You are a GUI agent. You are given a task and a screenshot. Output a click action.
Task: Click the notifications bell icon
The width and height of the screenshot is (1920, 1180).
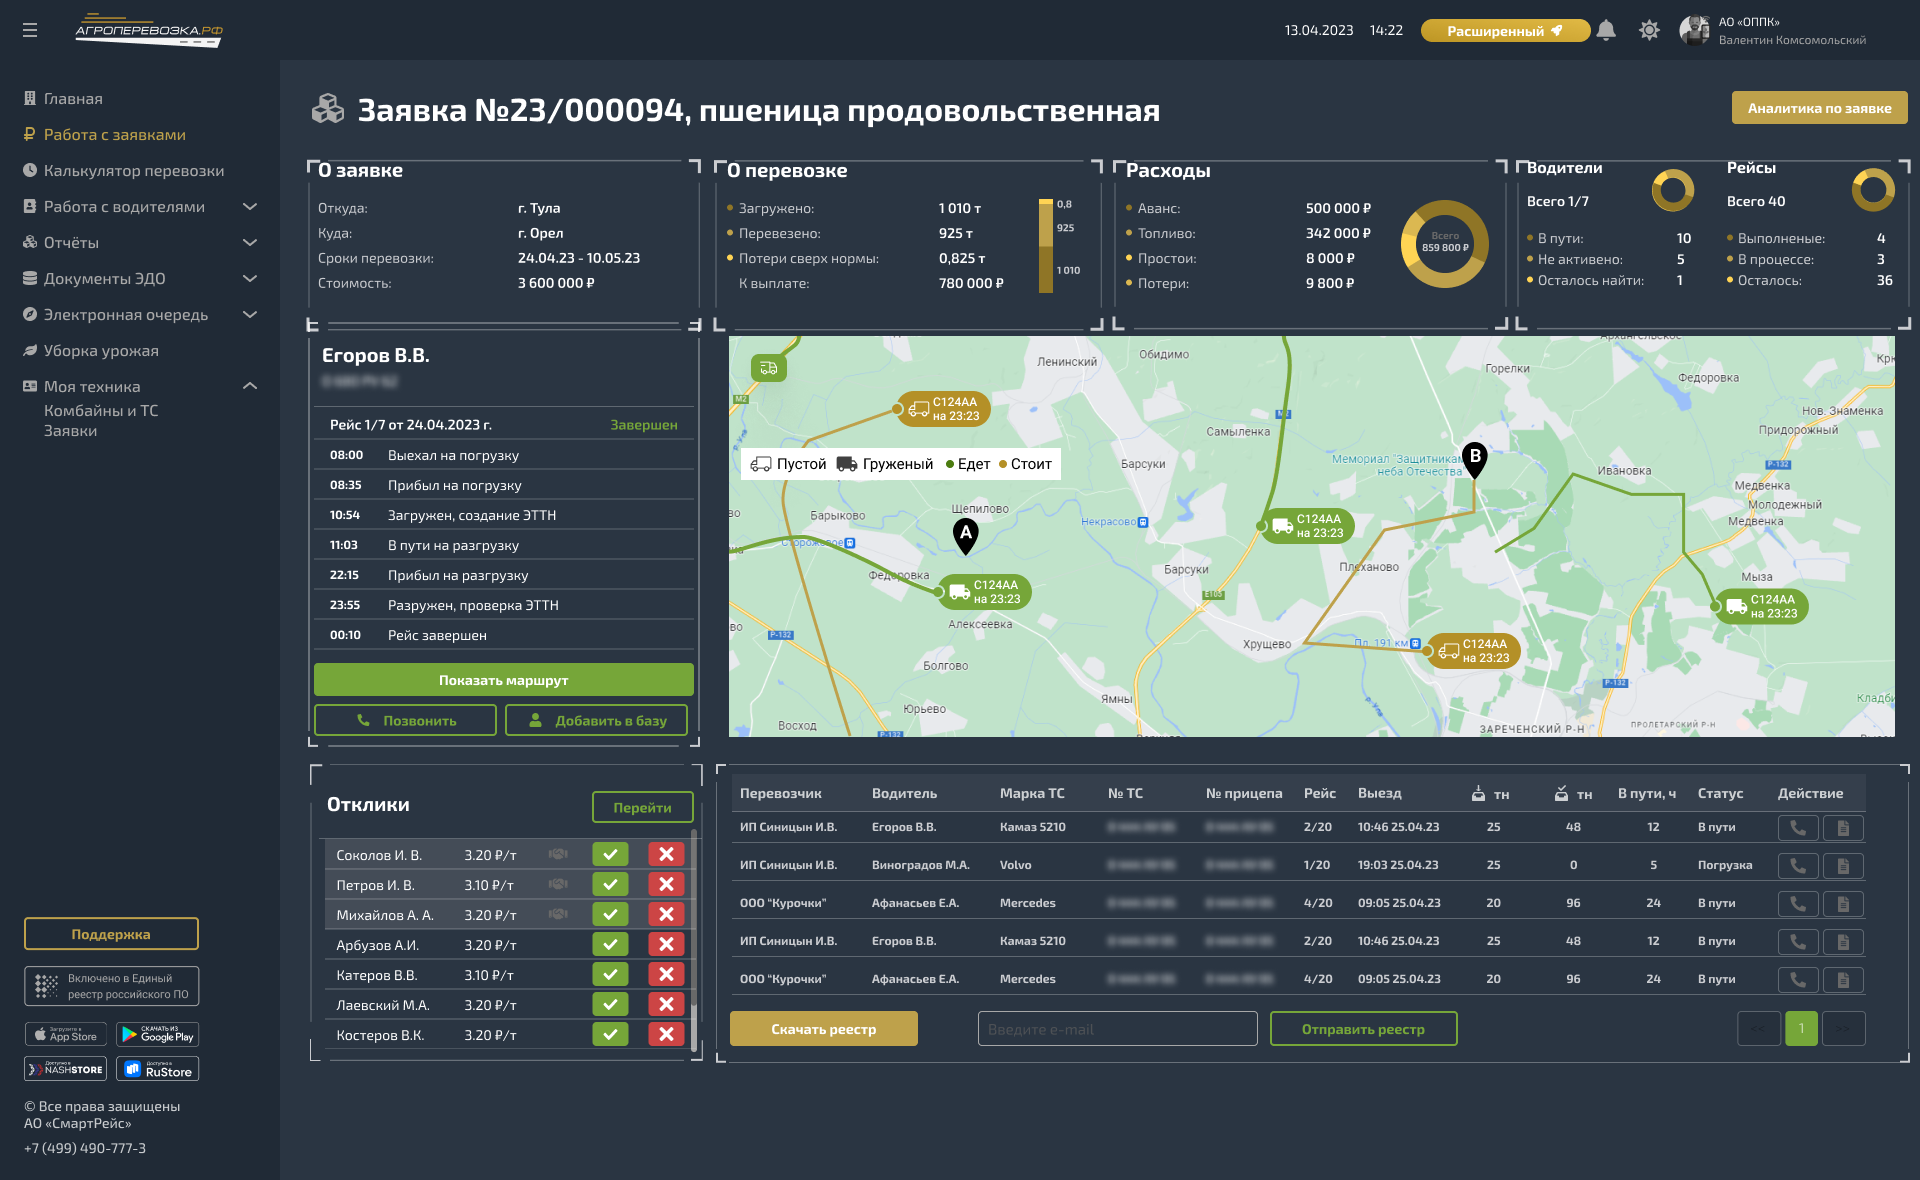1606,30
